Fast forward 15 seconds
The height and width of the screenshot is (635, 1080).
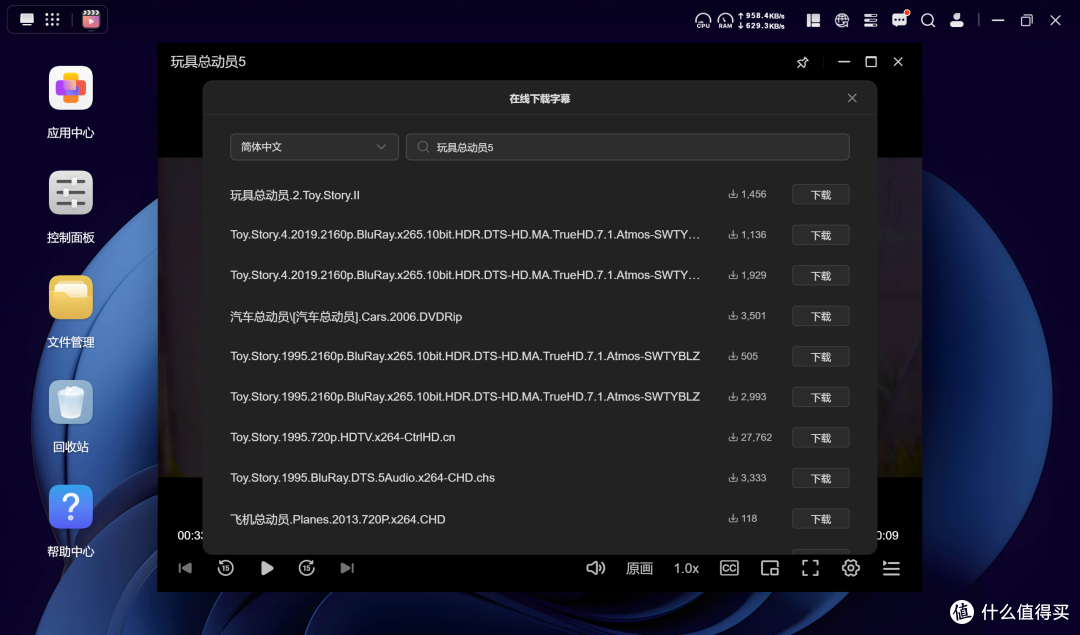coord(307,568)
